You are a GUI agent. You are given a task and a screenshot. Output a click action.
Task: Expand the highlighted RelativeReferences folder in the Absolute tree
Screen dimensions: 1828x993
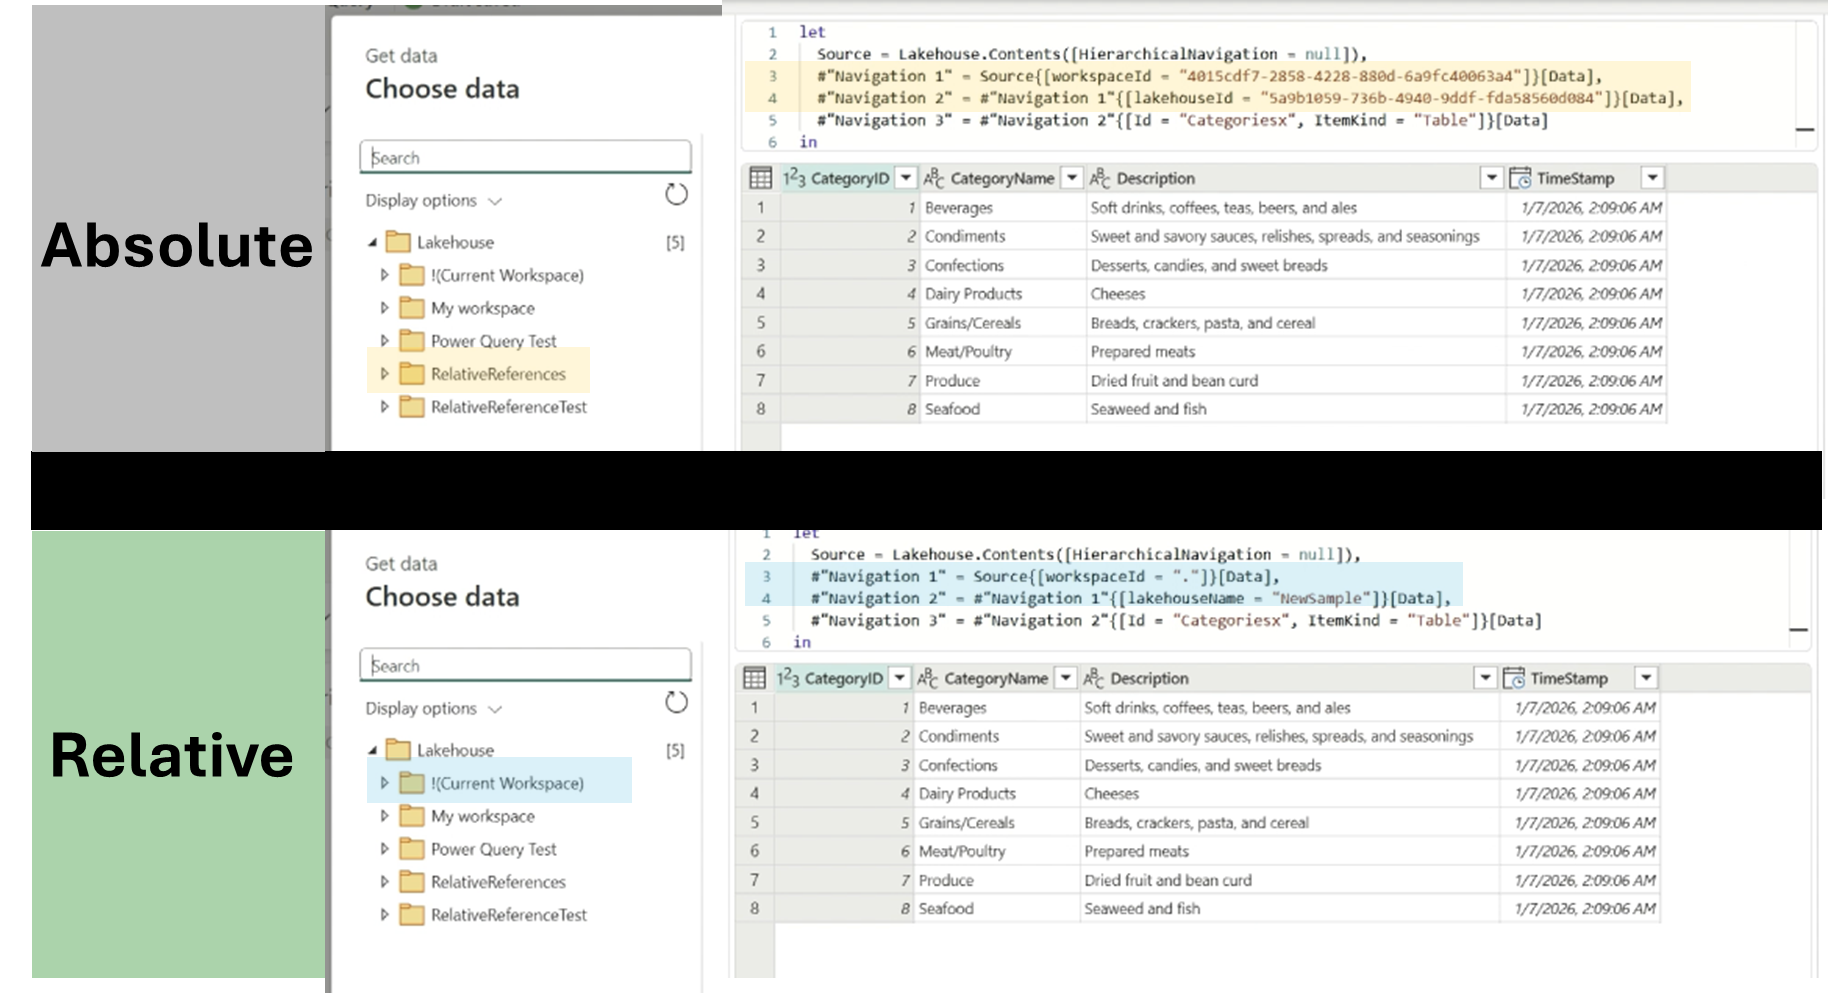coord(384,373)
